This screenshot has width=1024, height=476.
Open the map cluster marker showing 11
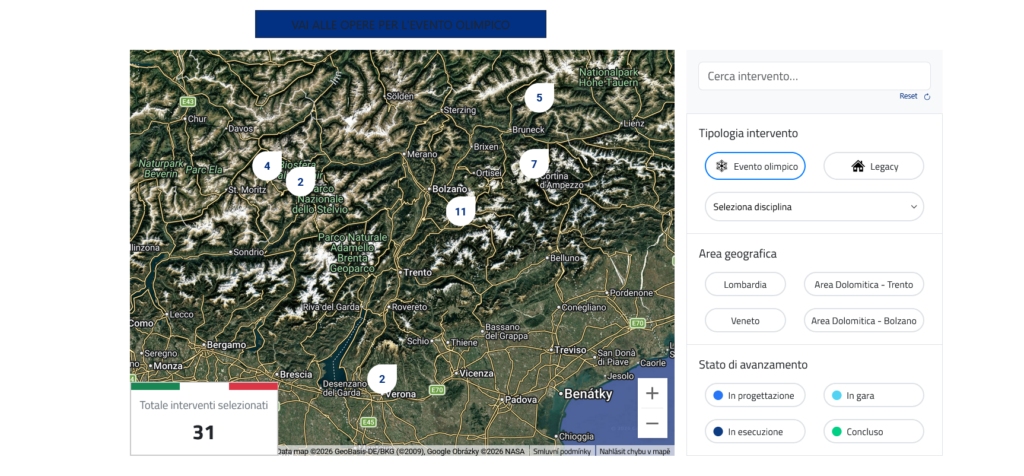tap(460, 211)
